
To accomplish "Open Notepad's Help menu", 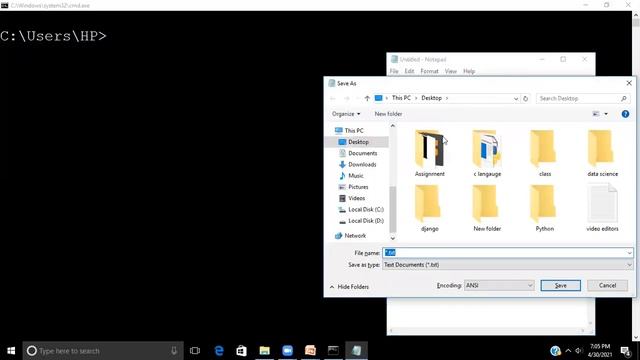I will coord(469,71).
